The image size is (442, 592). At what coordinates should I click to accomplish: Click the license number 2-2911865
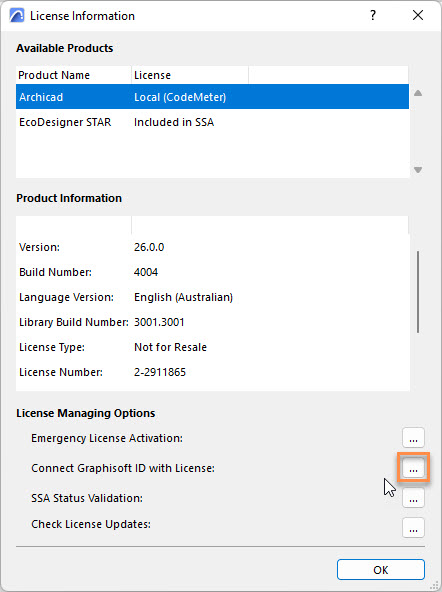coord(160,372)
